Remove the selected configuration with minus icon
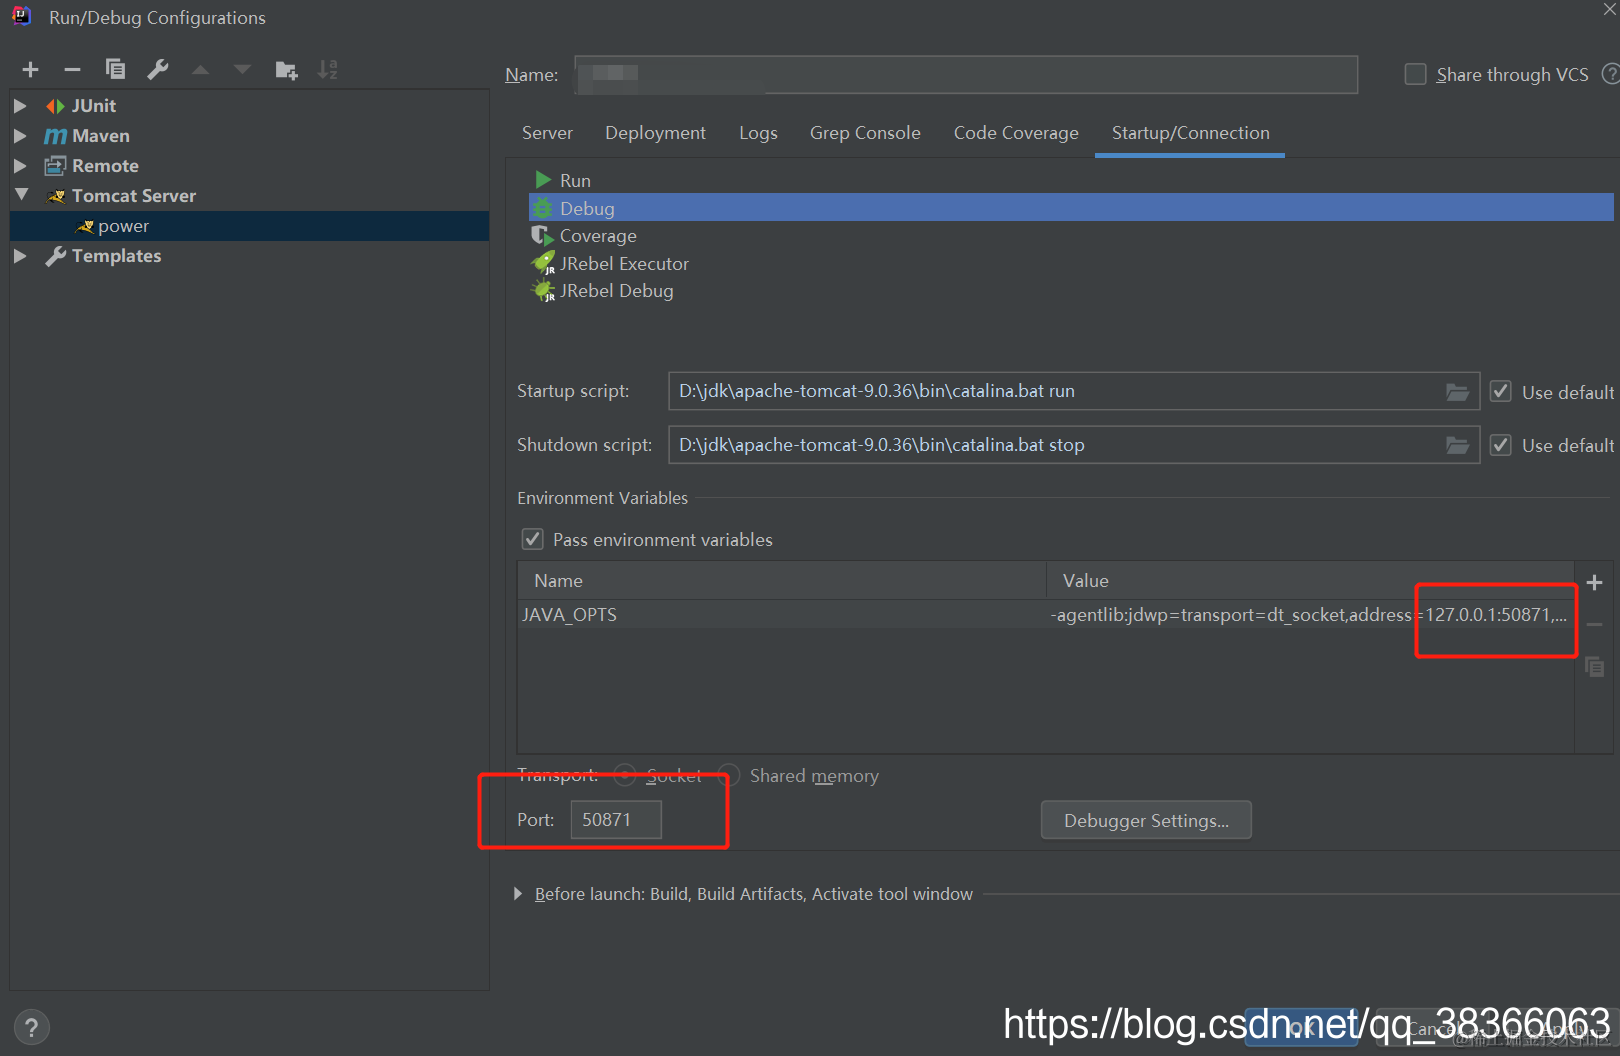The image size is (1620, 1056). pyautogui.click(x=72, y=69)
